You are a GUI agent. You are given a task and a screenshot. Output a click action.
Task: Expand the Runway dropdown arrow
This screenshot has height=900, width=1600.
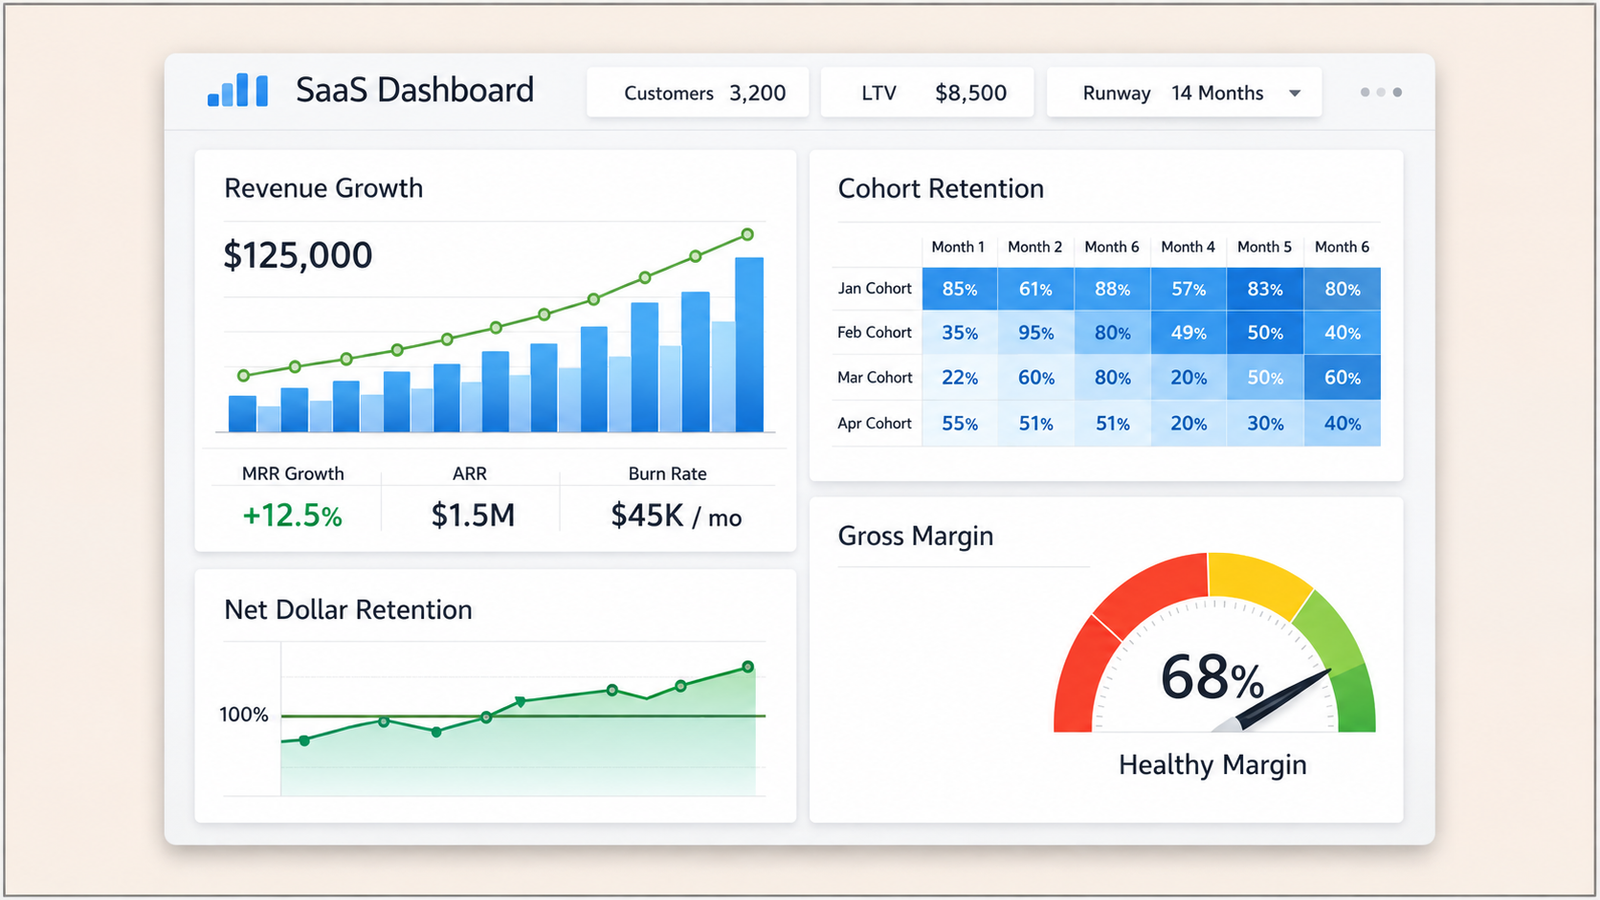click(1295, 93)
